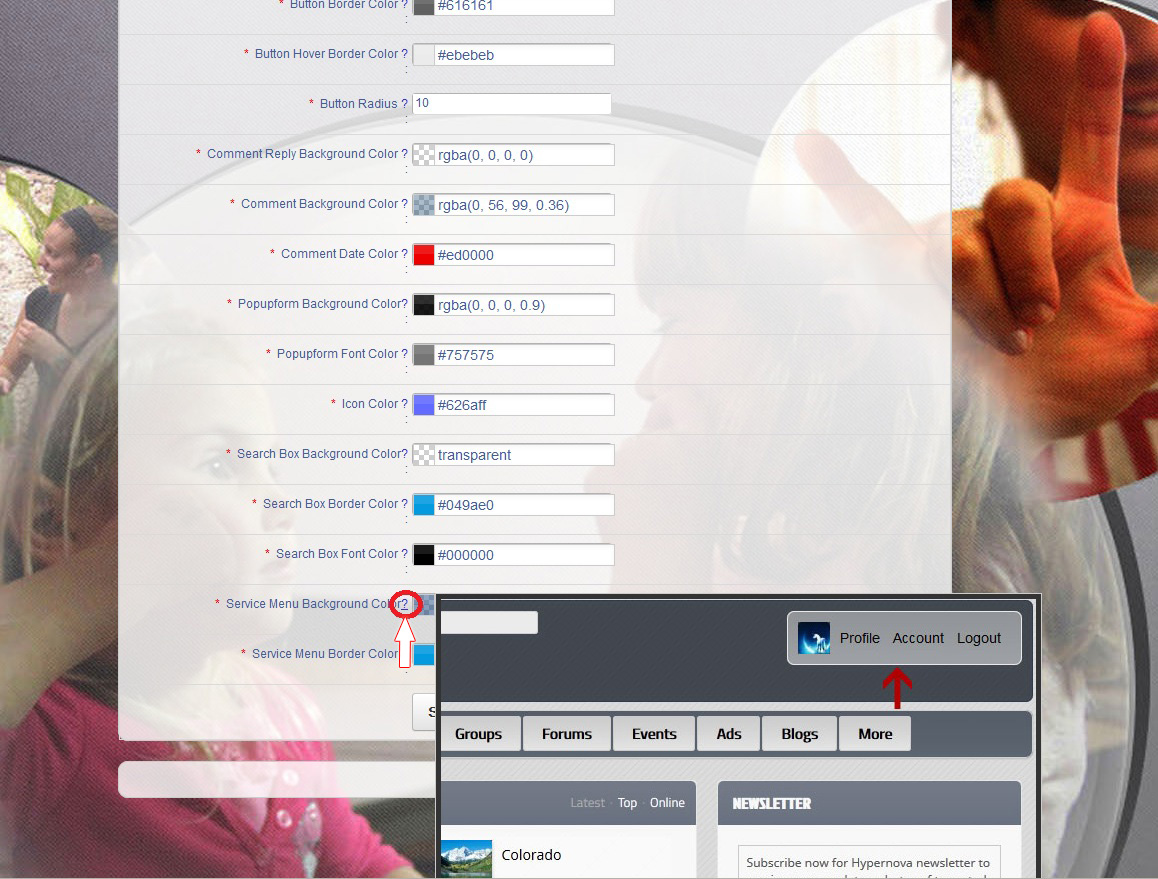Click the Comment Background Color swatch

click(424, 205)
